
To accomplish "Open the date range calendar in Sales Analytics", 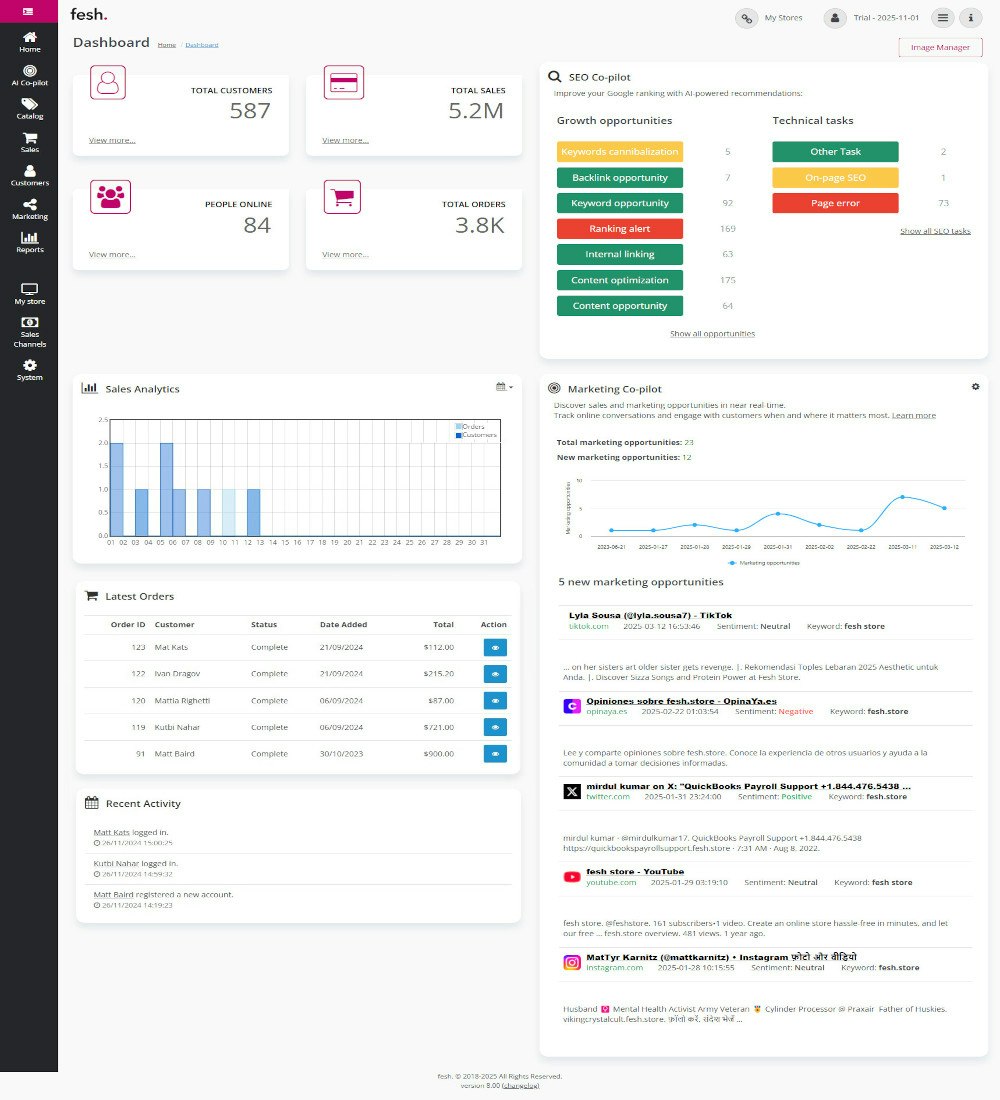I will click(x=503, y=387).
